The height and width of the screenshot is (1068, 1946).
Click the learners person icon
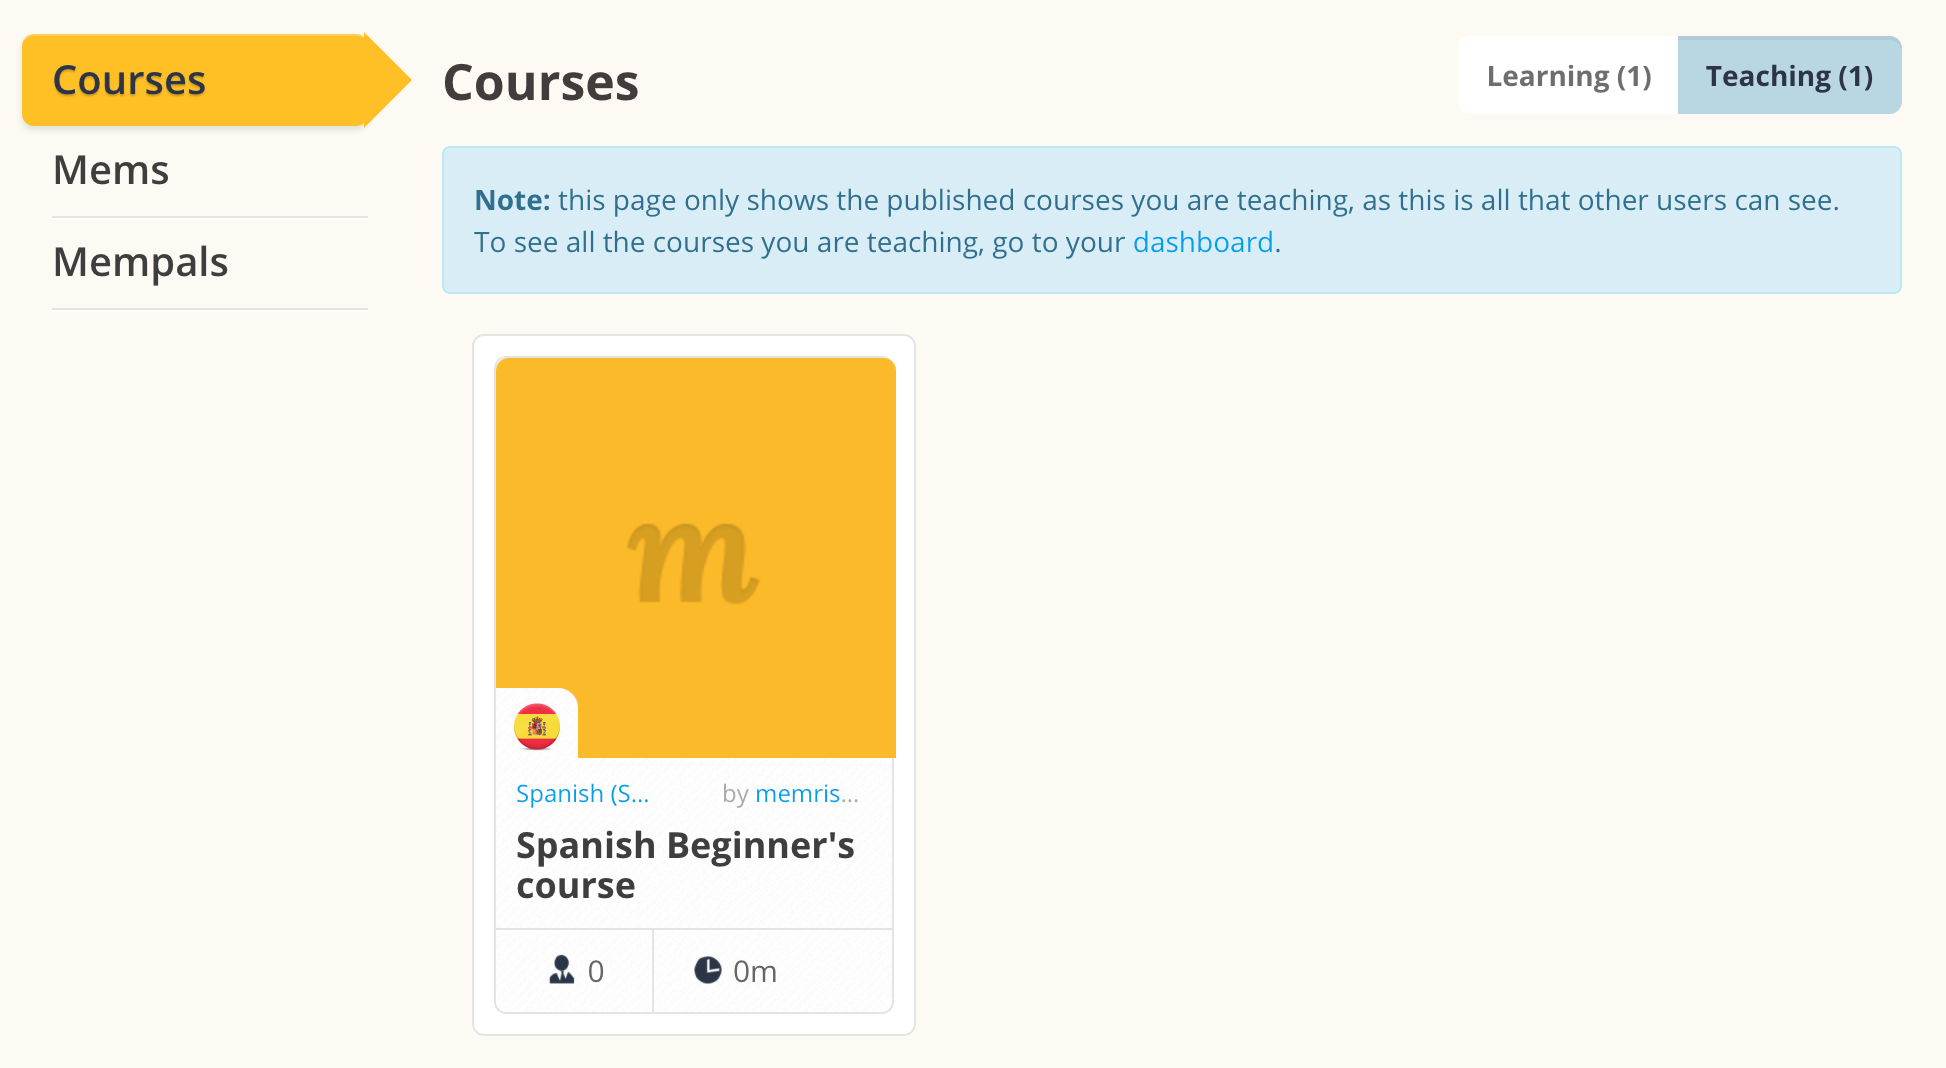click(x=562, y=970)
